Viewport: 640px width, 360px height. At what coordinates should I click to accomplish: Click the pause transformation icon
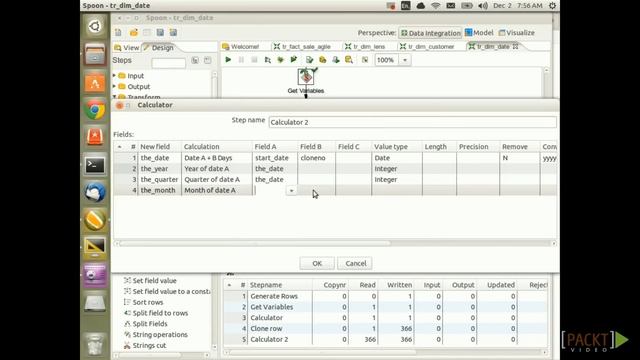[241, 60]
